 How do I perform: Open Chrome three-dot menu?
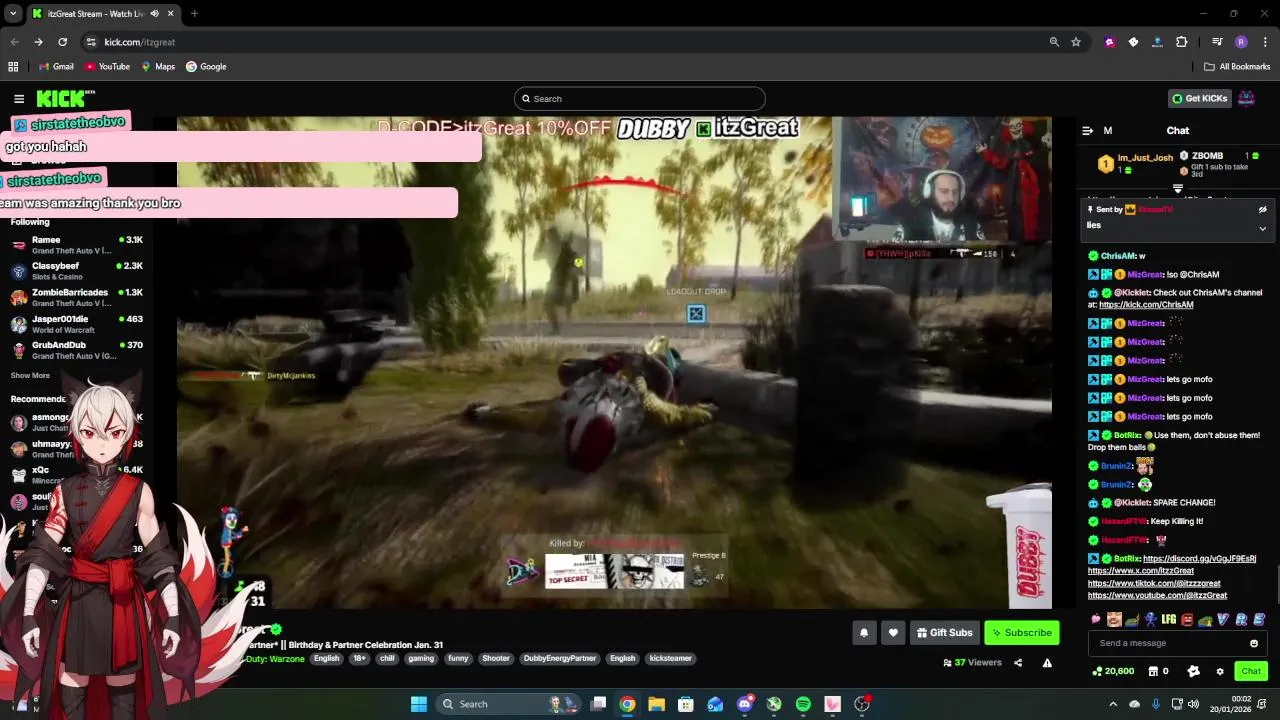(1265, 42)
